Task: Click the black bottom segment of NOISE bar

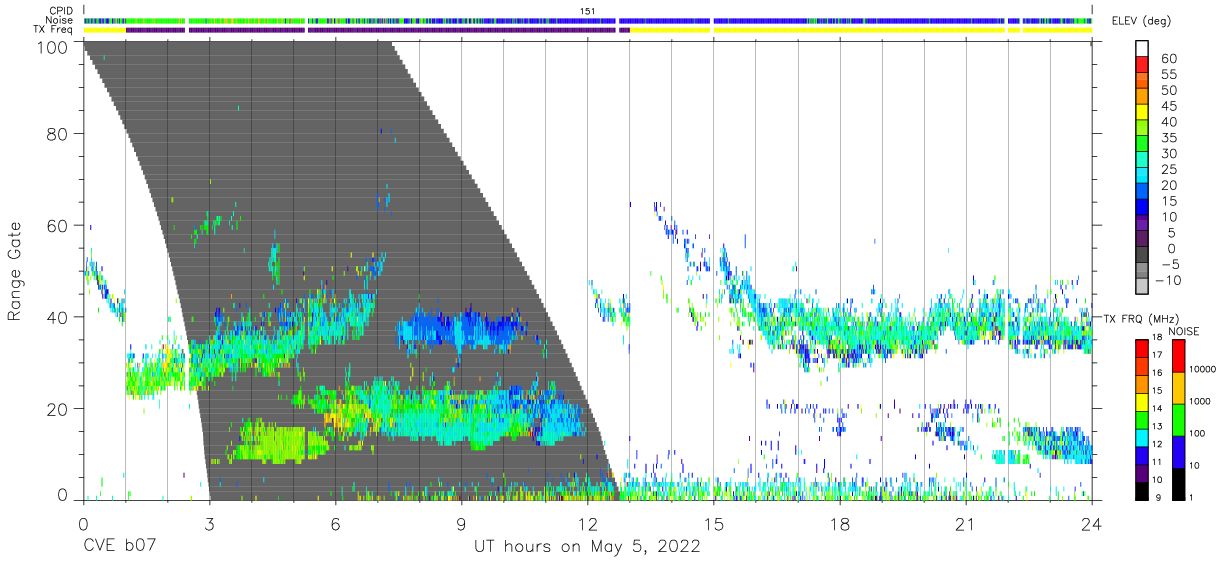Action: coord(1178,482)
